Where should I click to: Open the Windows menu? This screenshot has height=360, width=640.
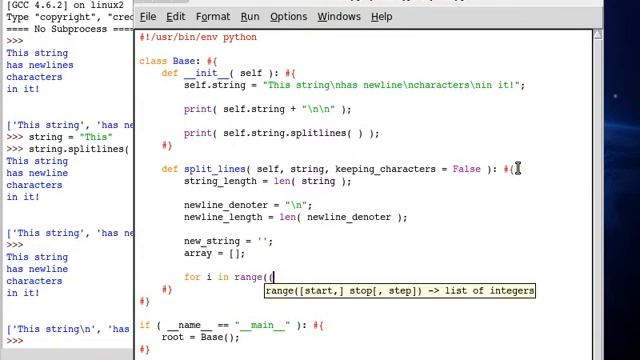click(x=339, y=17)
